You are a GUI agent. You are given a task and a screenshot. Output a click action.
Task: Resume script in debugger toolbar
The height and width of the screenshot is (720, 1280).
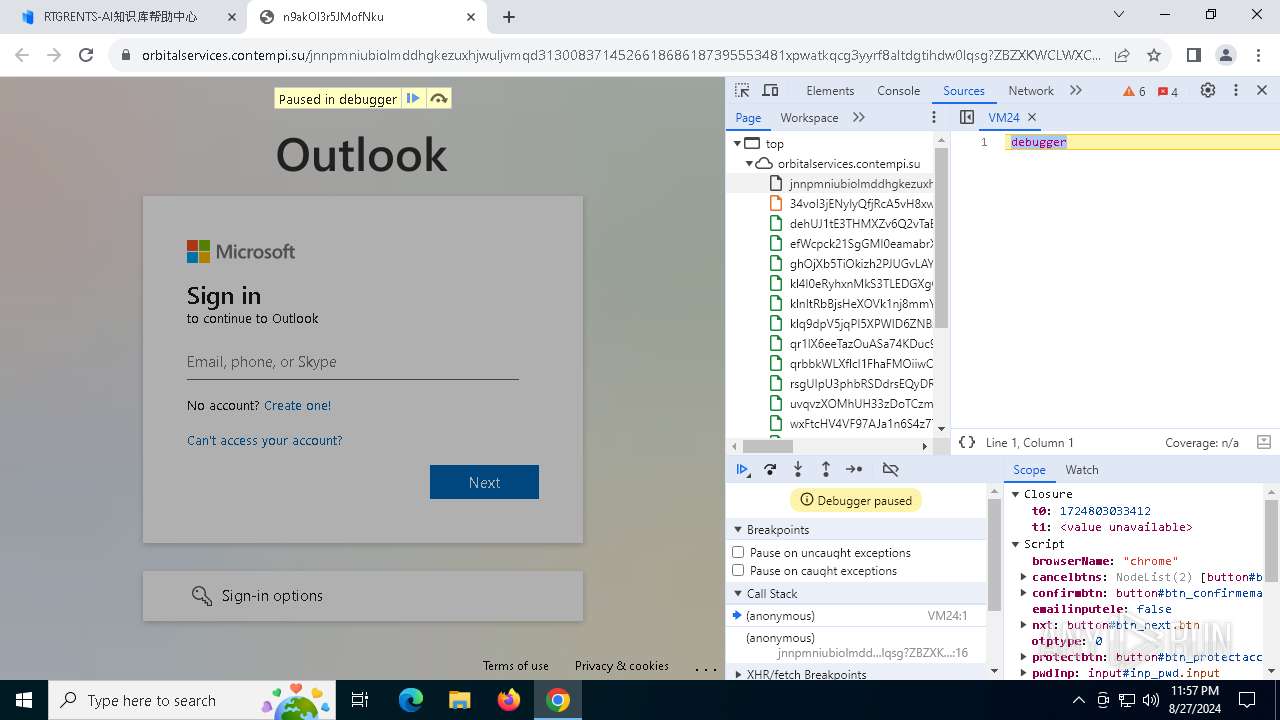(742, 469)
